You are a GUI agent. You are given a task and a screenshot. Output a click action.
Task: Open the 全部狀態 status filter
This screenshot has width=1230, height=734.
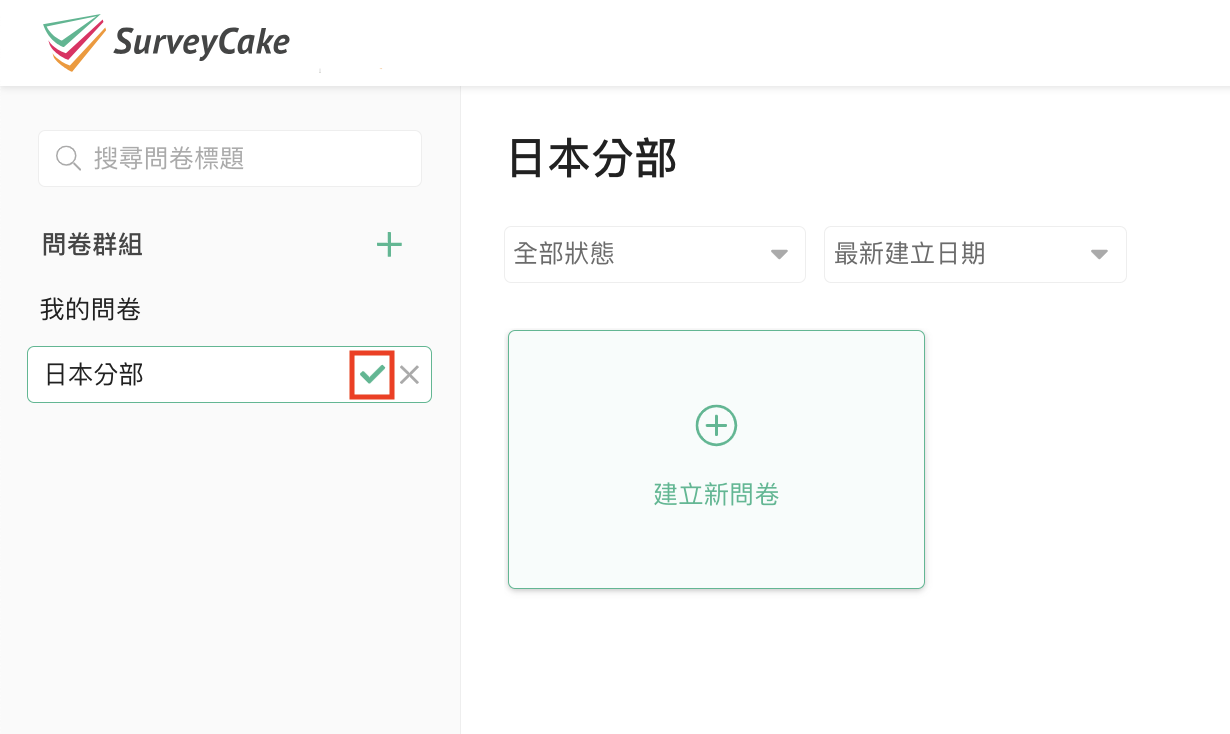[640, 254]
